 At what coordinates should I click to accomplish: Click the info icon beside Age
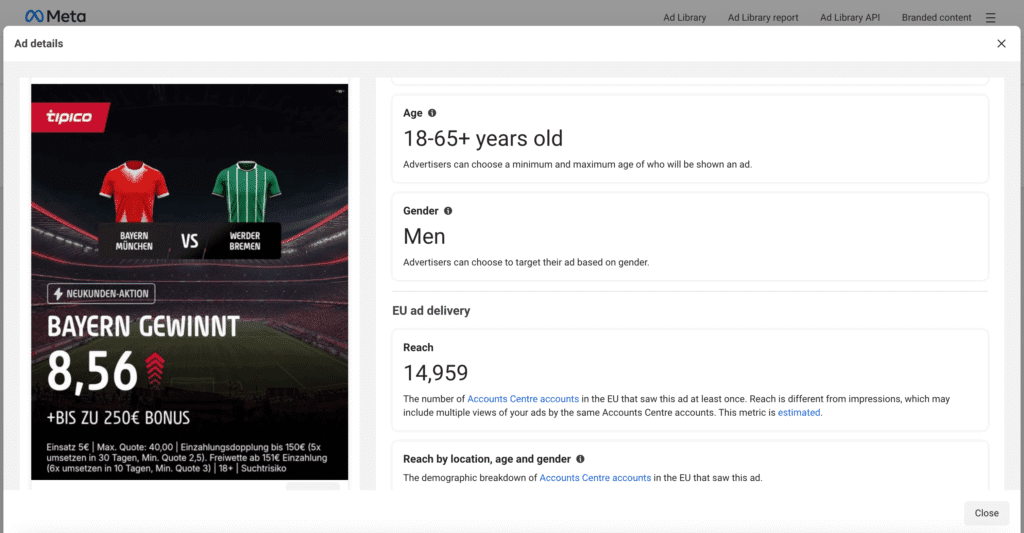[x=432, y=113]
